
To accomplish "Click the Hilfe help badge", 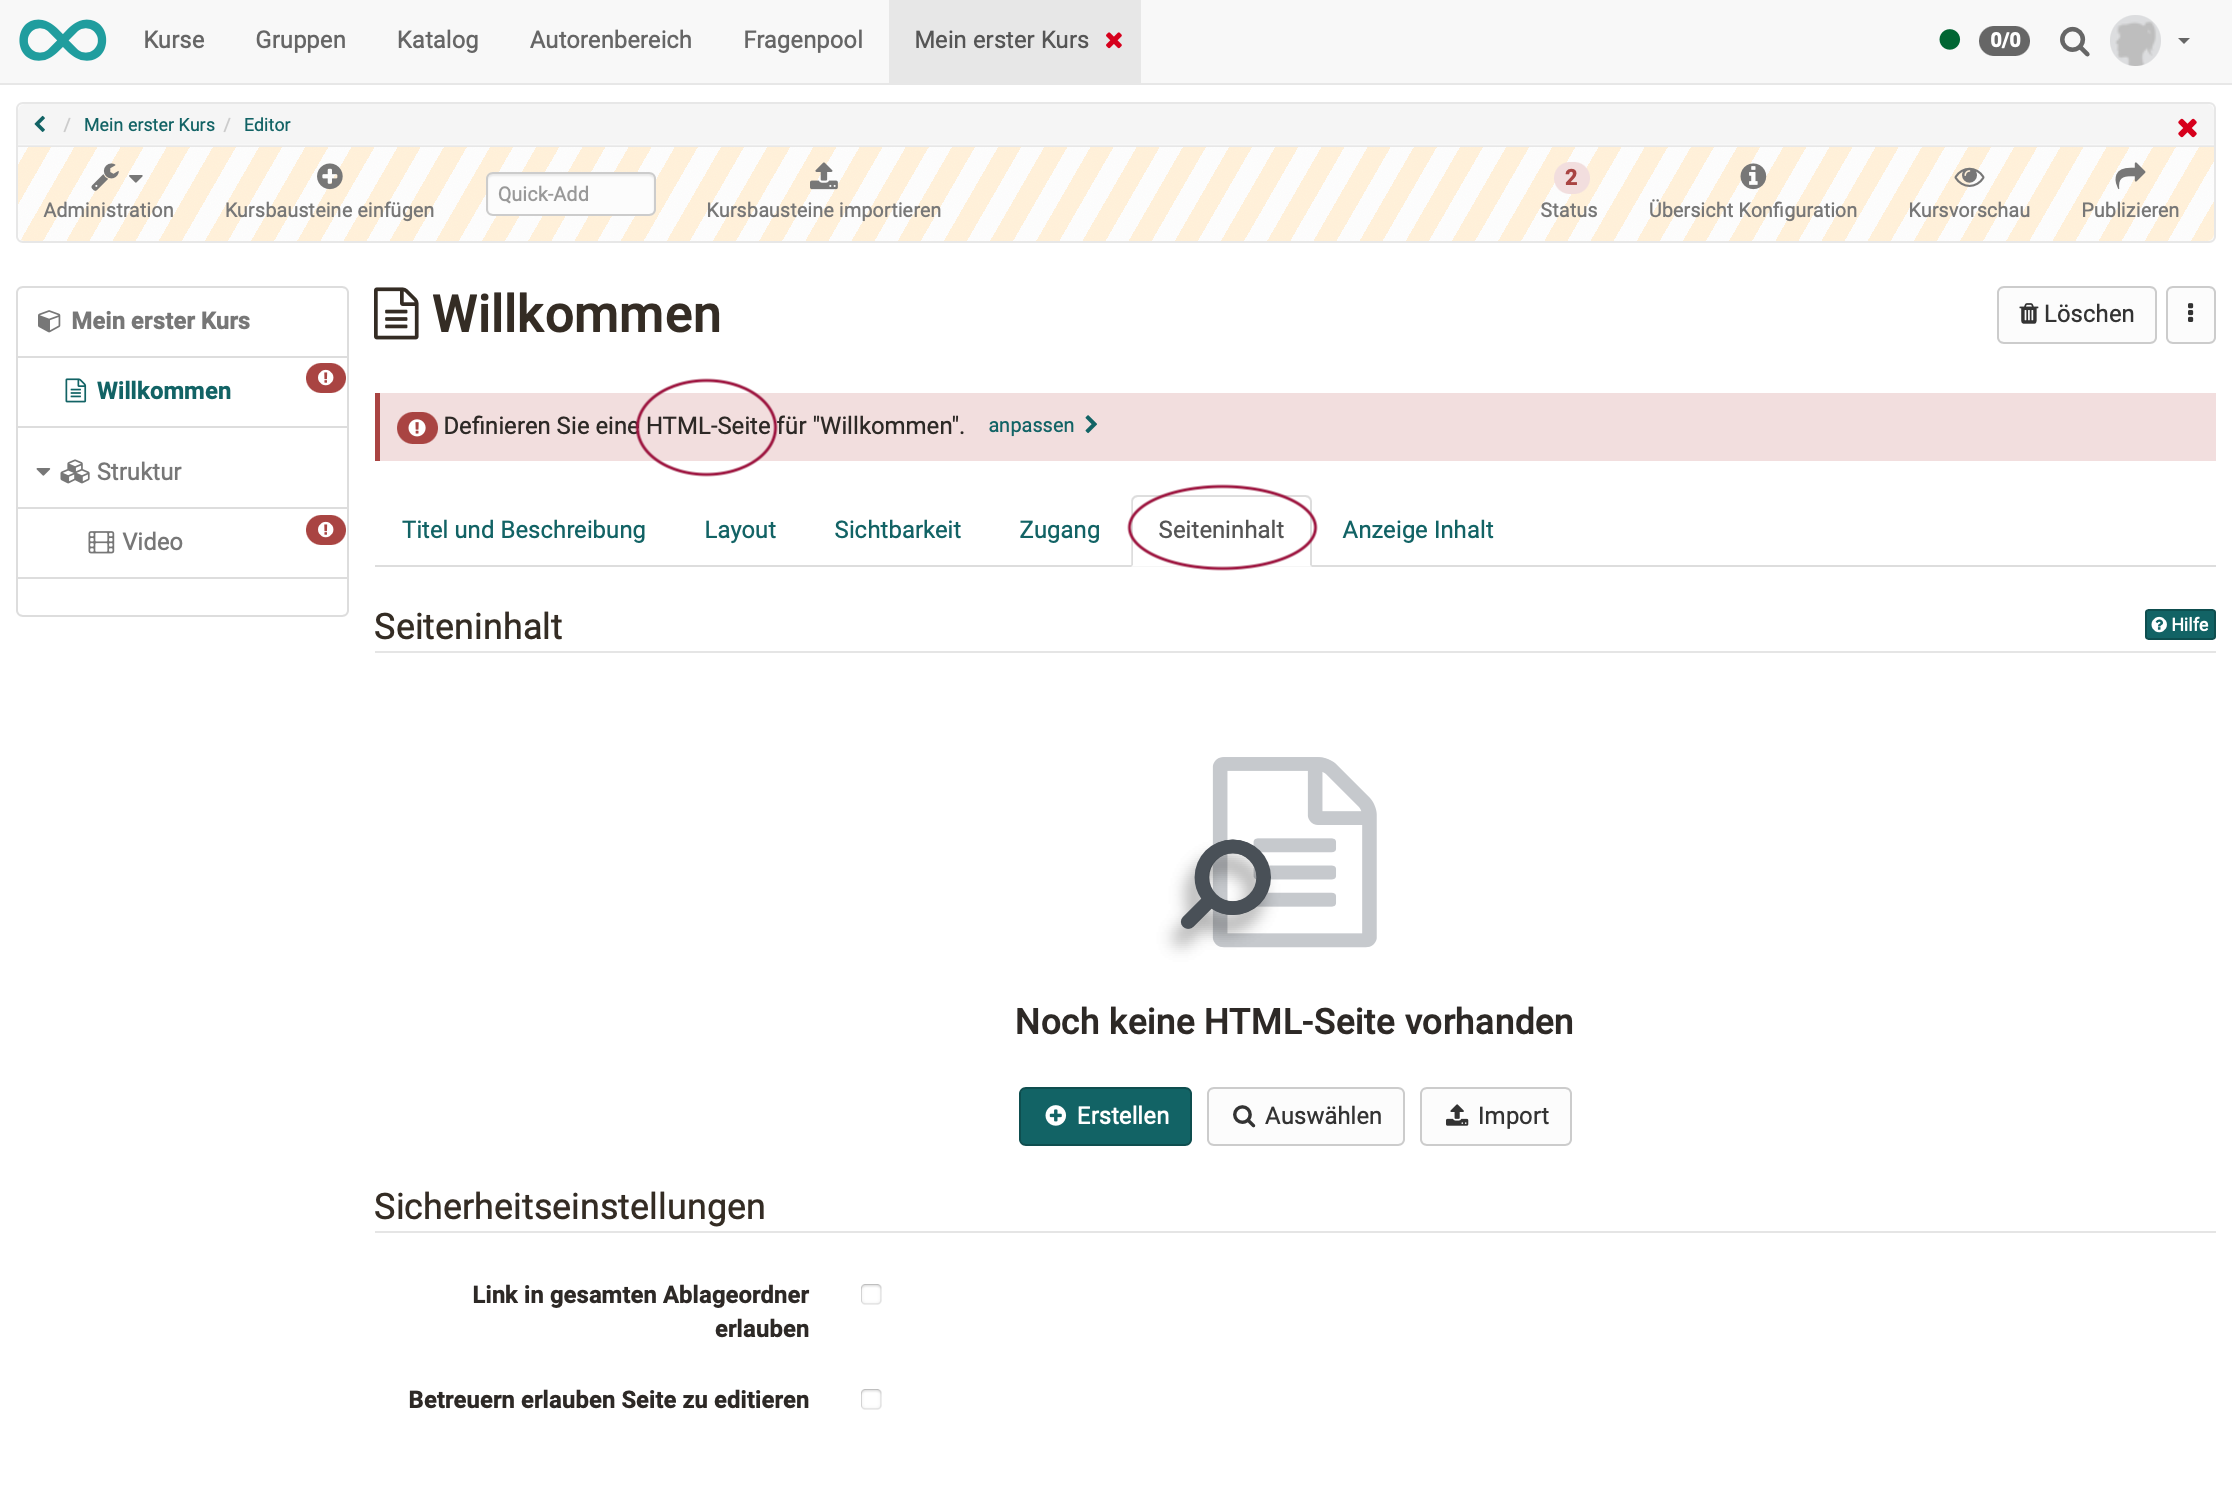I will 2180,624.
